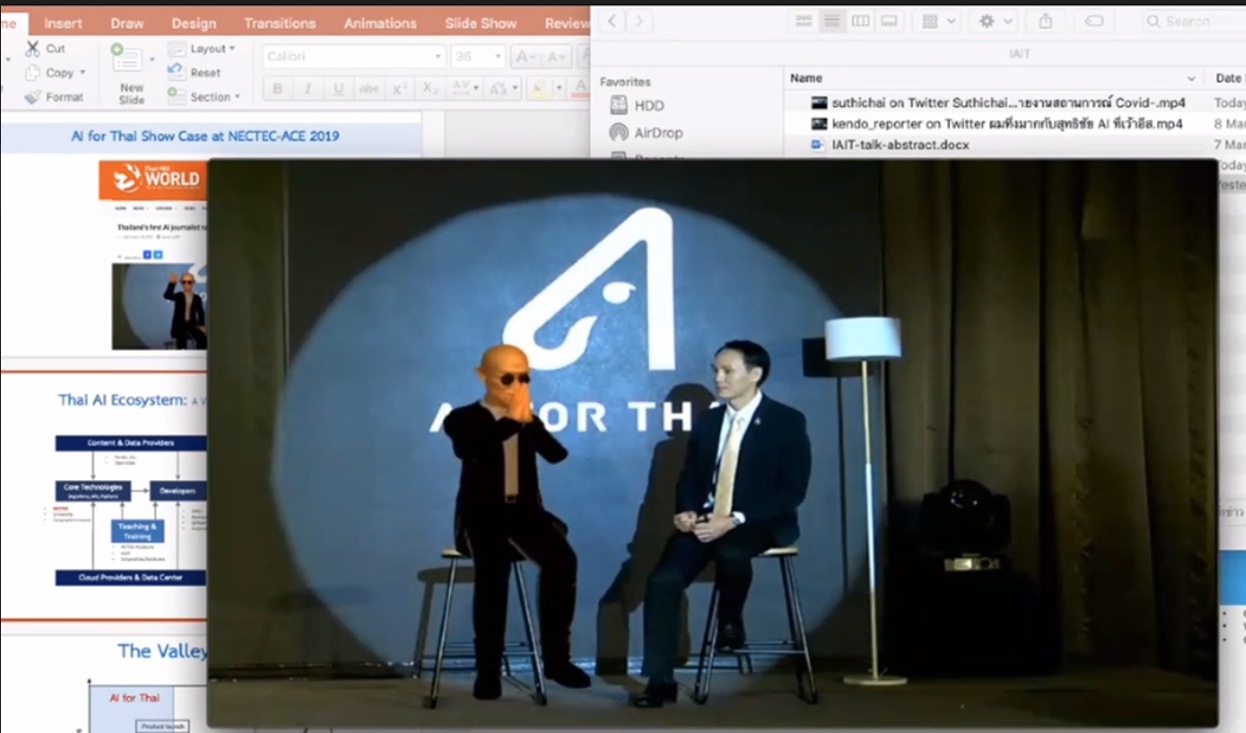The width and height of the screenshot is (1246, 733).
Task: Go forward in the Finder window
Action: [x=640, y=21]
